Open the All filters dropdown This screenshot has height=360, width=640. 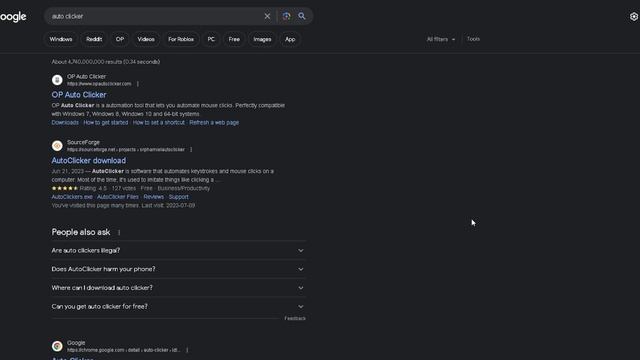pos(441,39)
